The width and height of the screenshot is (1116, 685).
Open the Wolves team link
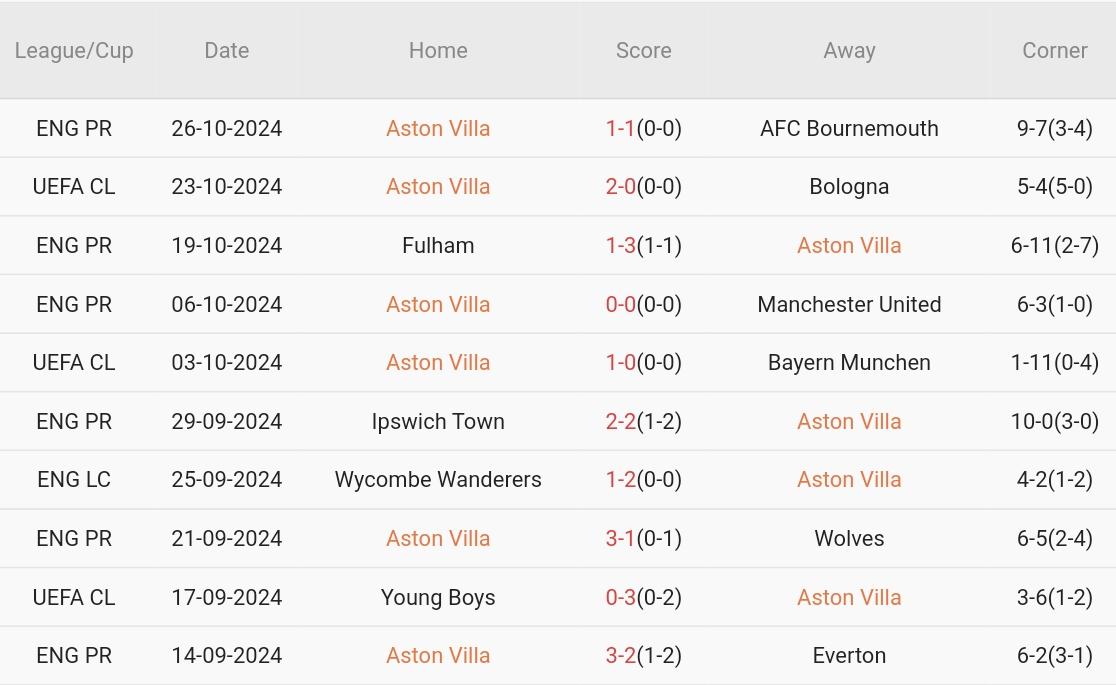click(849, 539)
